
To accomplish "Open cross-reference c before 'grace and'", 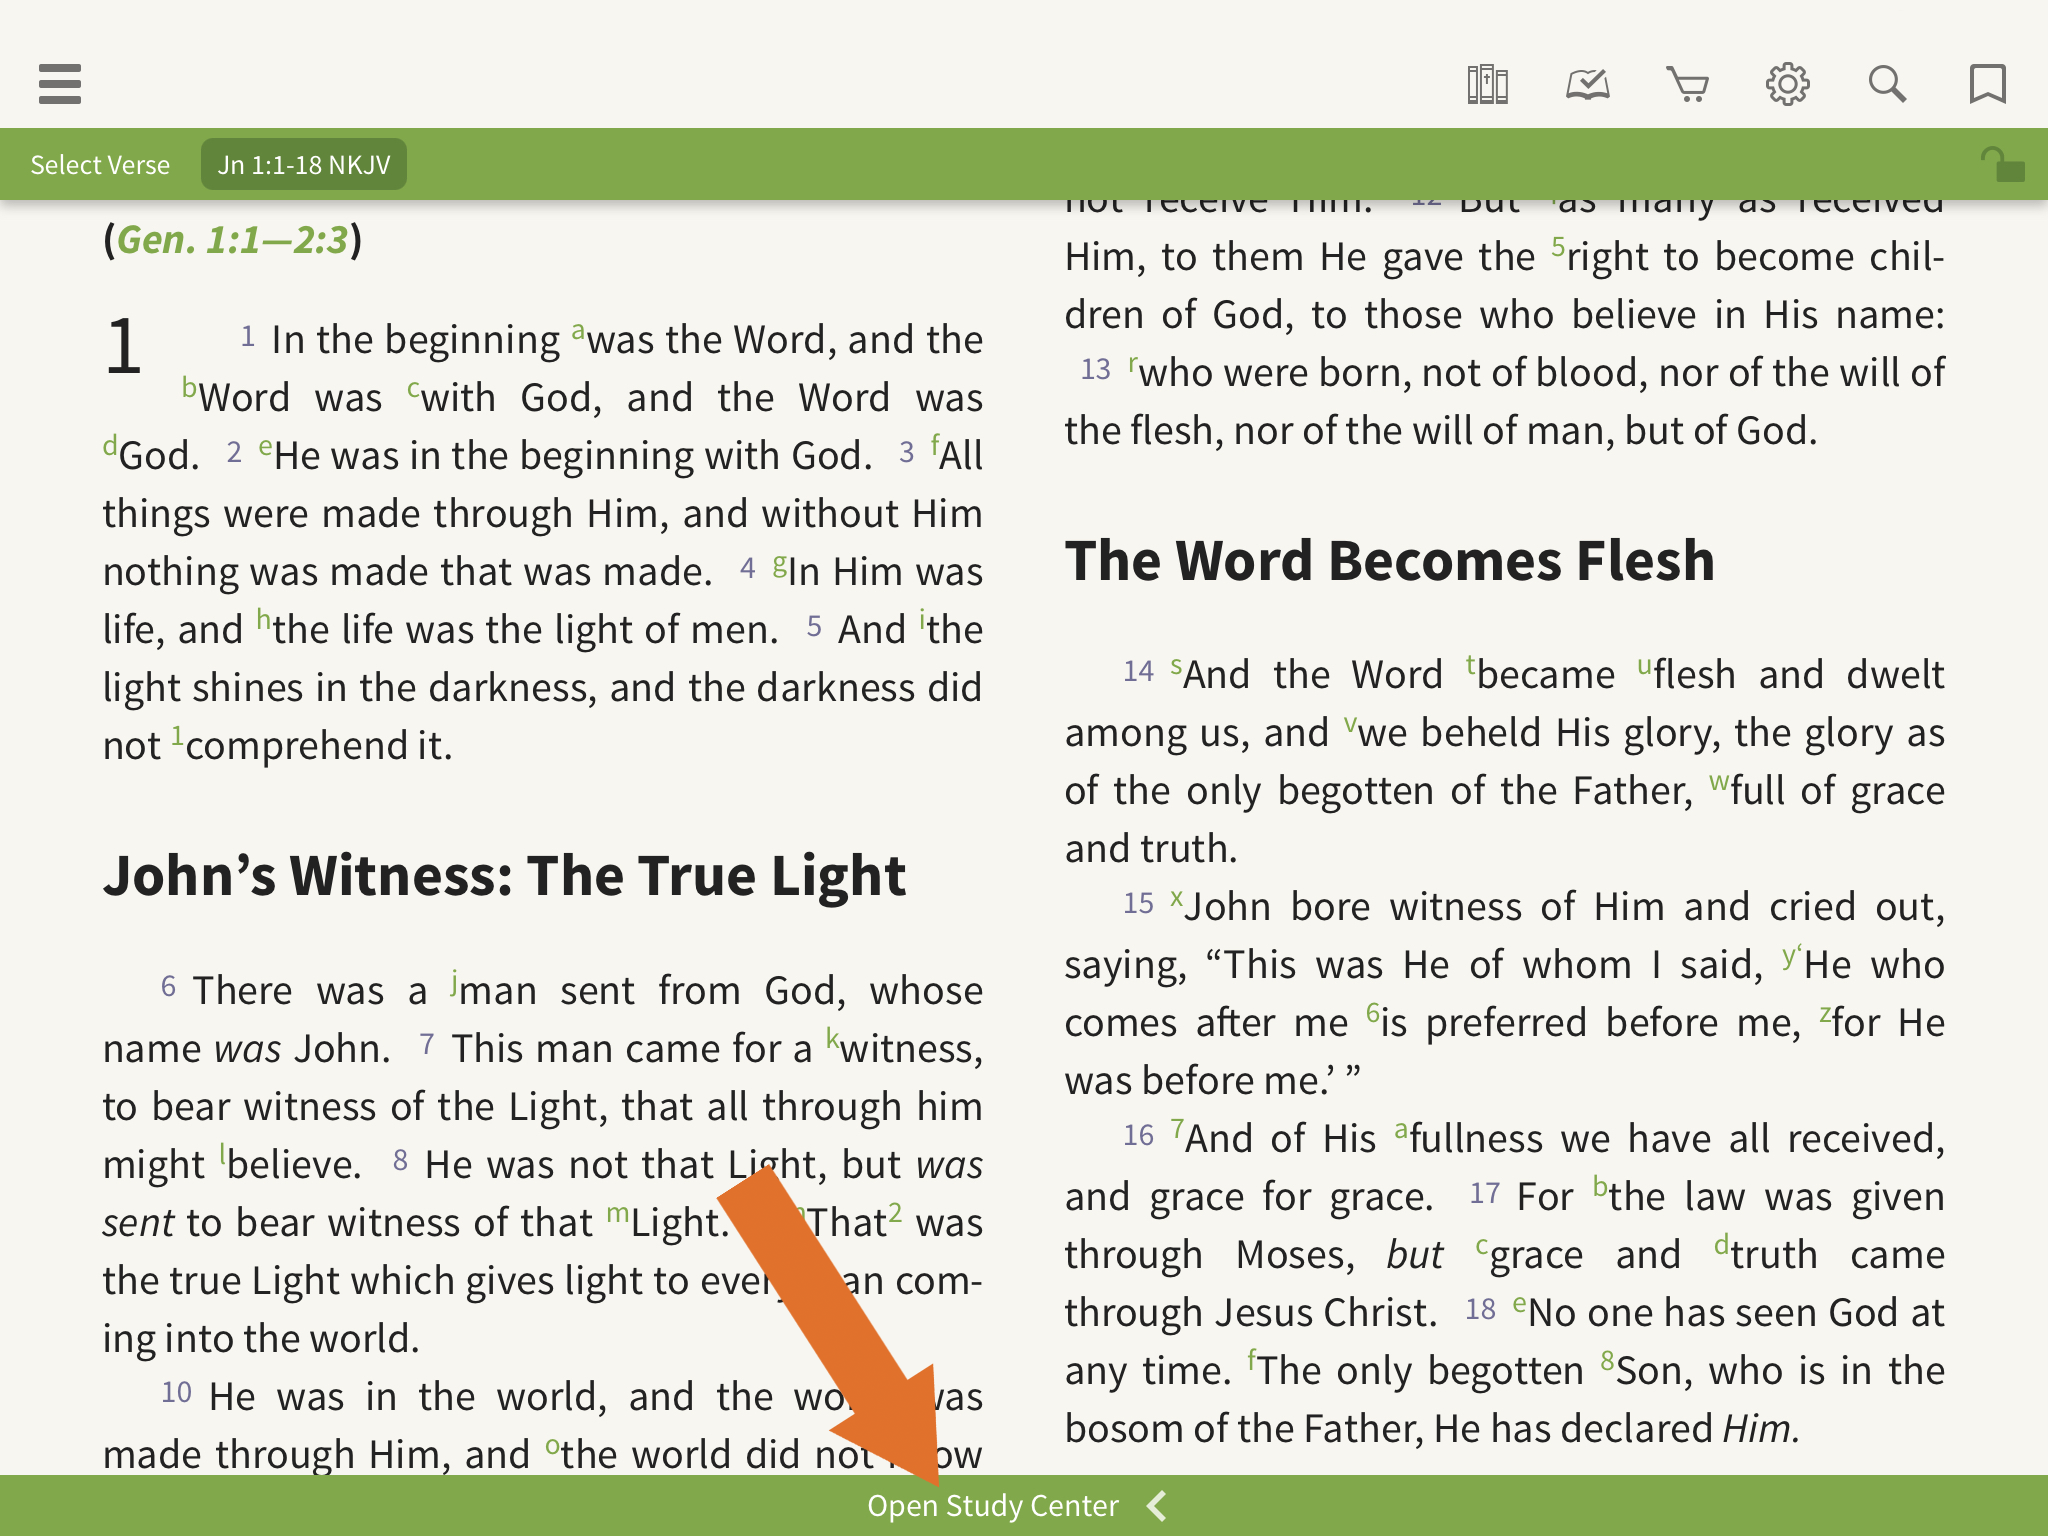I will coord(1482,1245).
